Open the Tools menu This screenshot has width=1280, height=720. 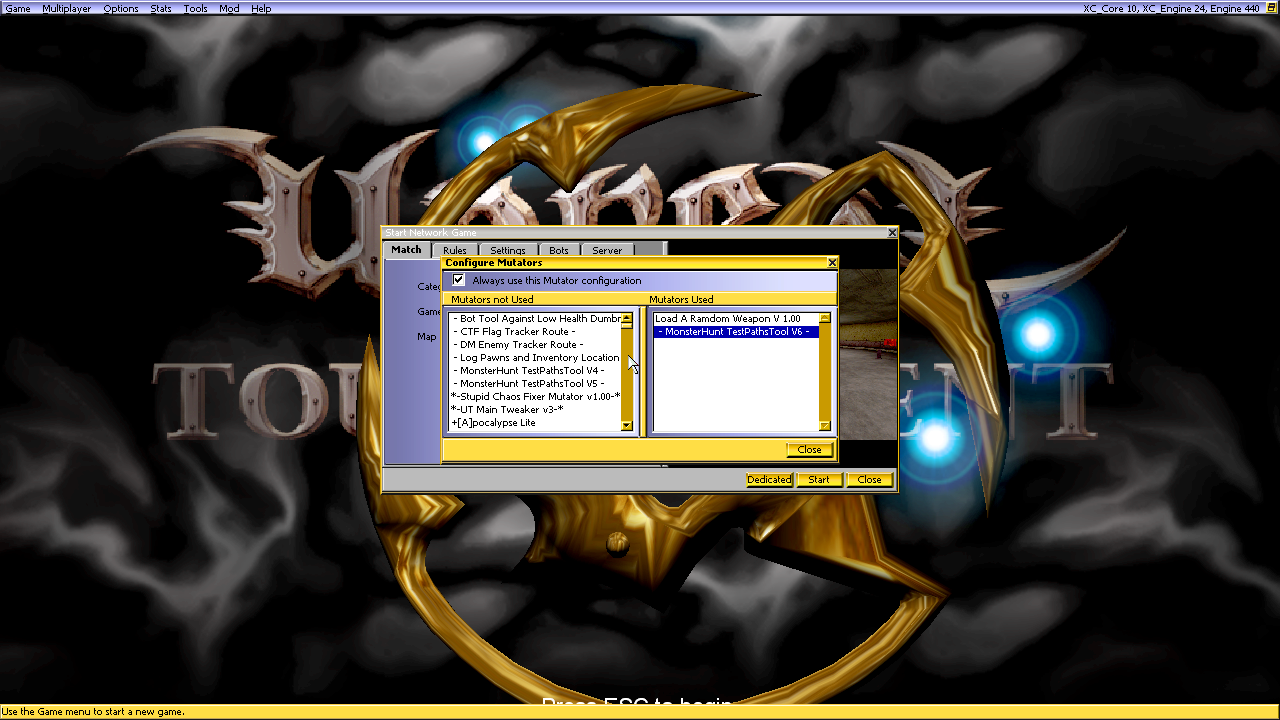(195, 8)
